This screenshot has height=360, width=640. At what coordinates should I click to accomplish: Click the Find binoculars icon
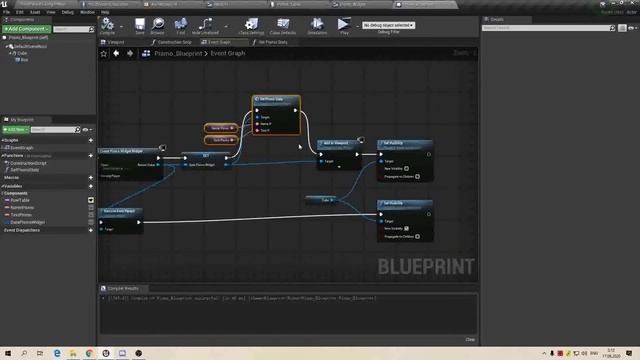point(181,24)
